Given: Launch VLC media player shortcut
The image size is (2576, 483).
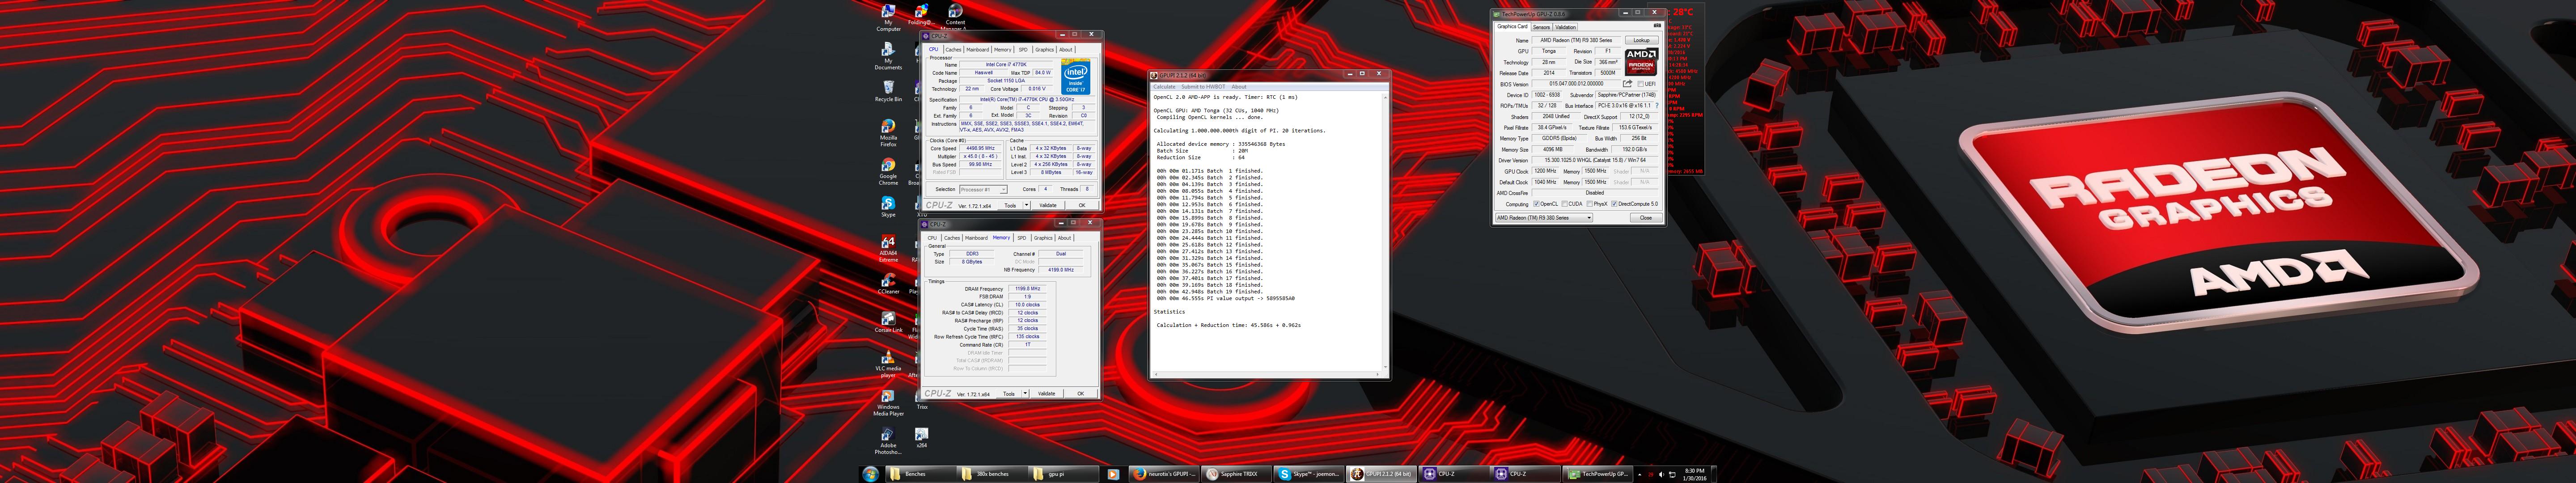Looking at the screenshot, I should click(888, 363).
